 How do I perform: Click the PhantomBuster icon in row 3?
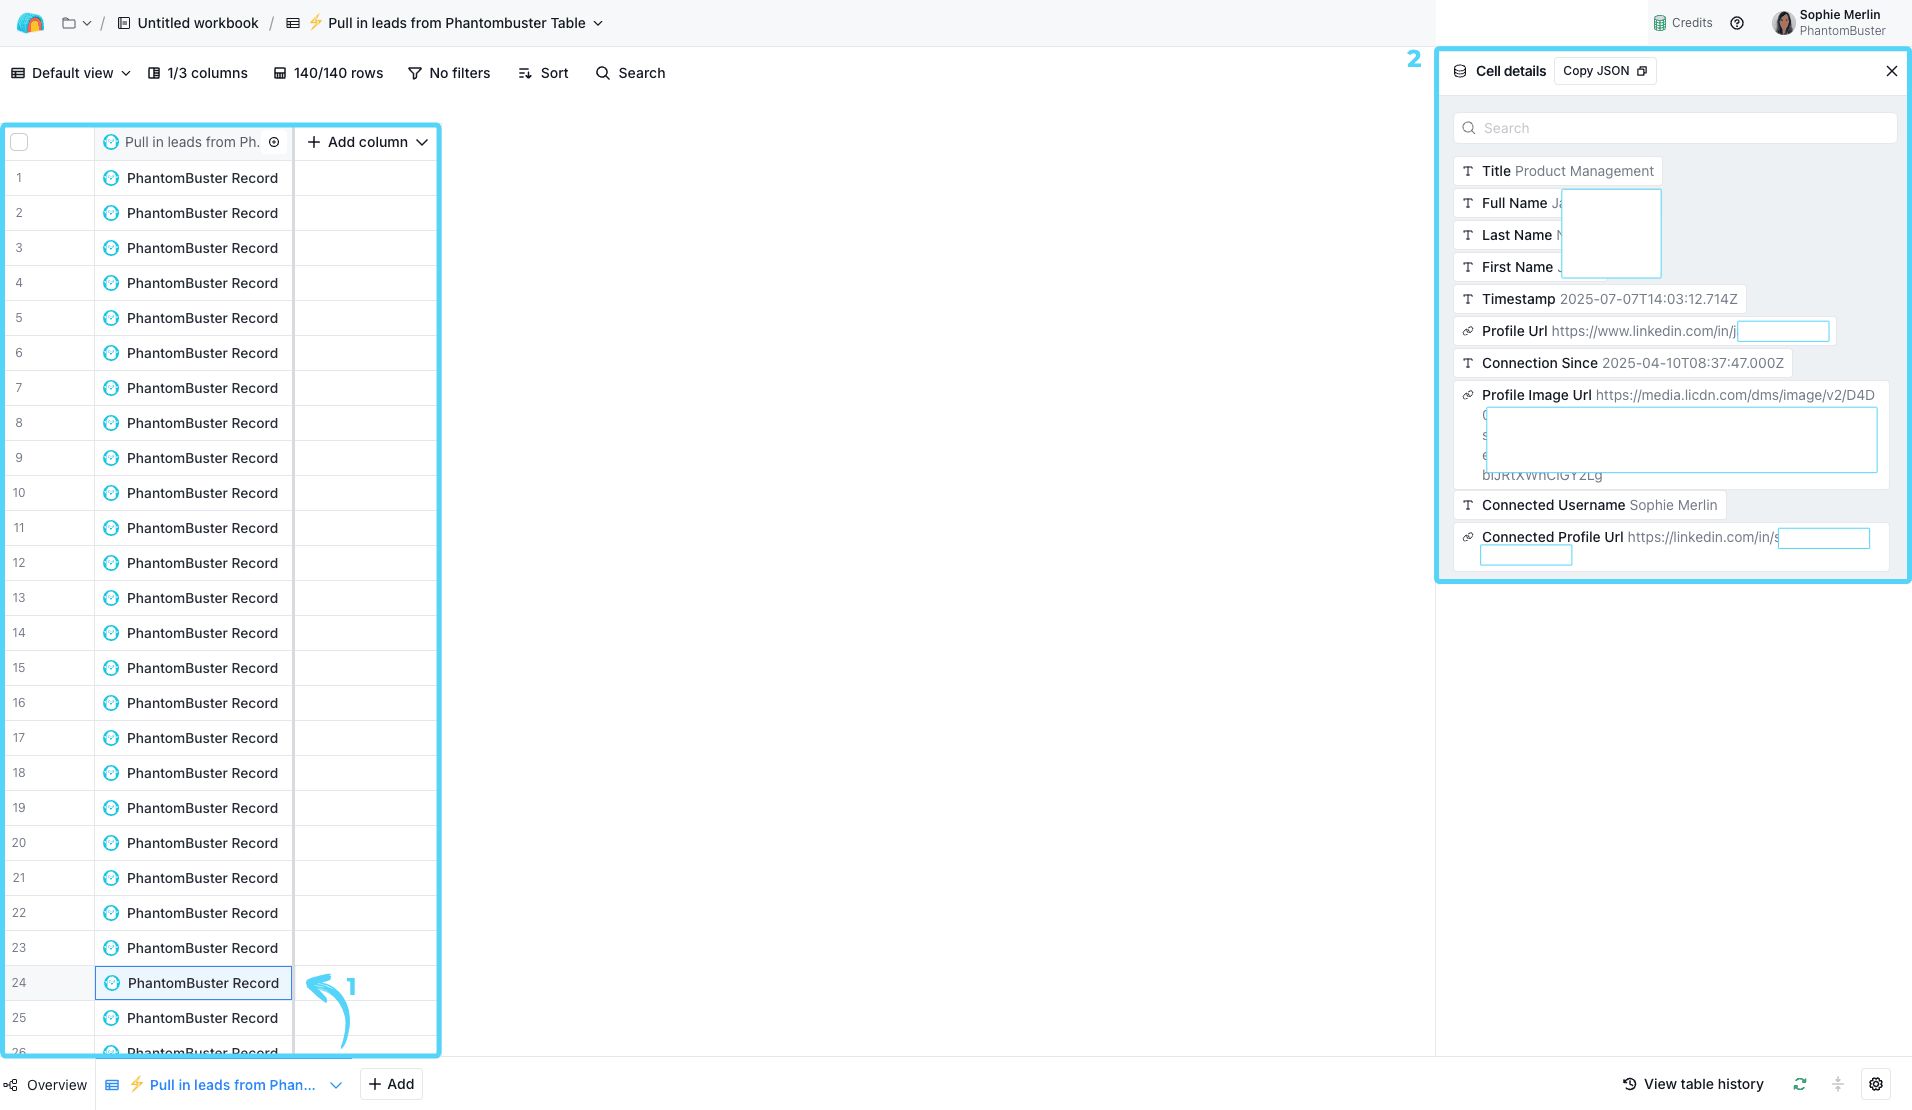pos(111,248)
